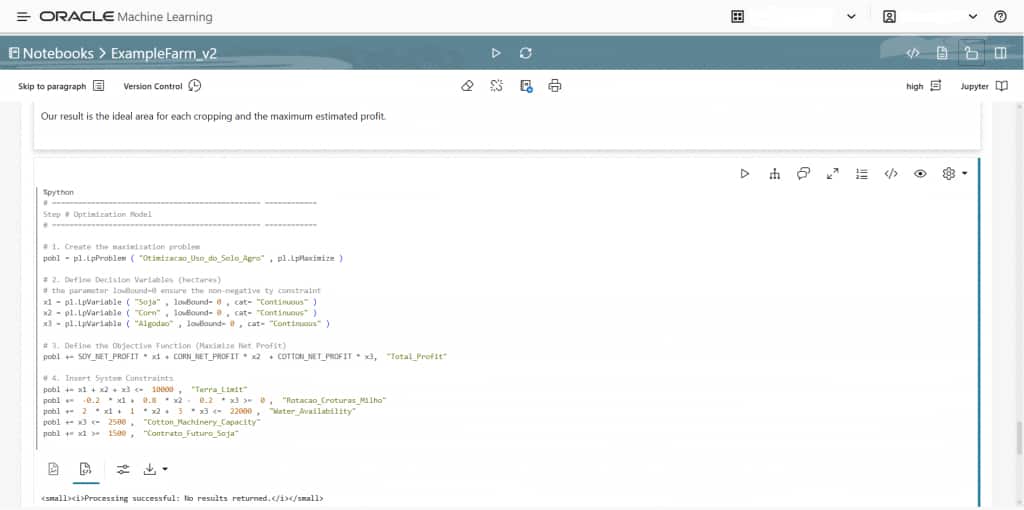Expand the user account dropdown

click(x=973, y=17)
